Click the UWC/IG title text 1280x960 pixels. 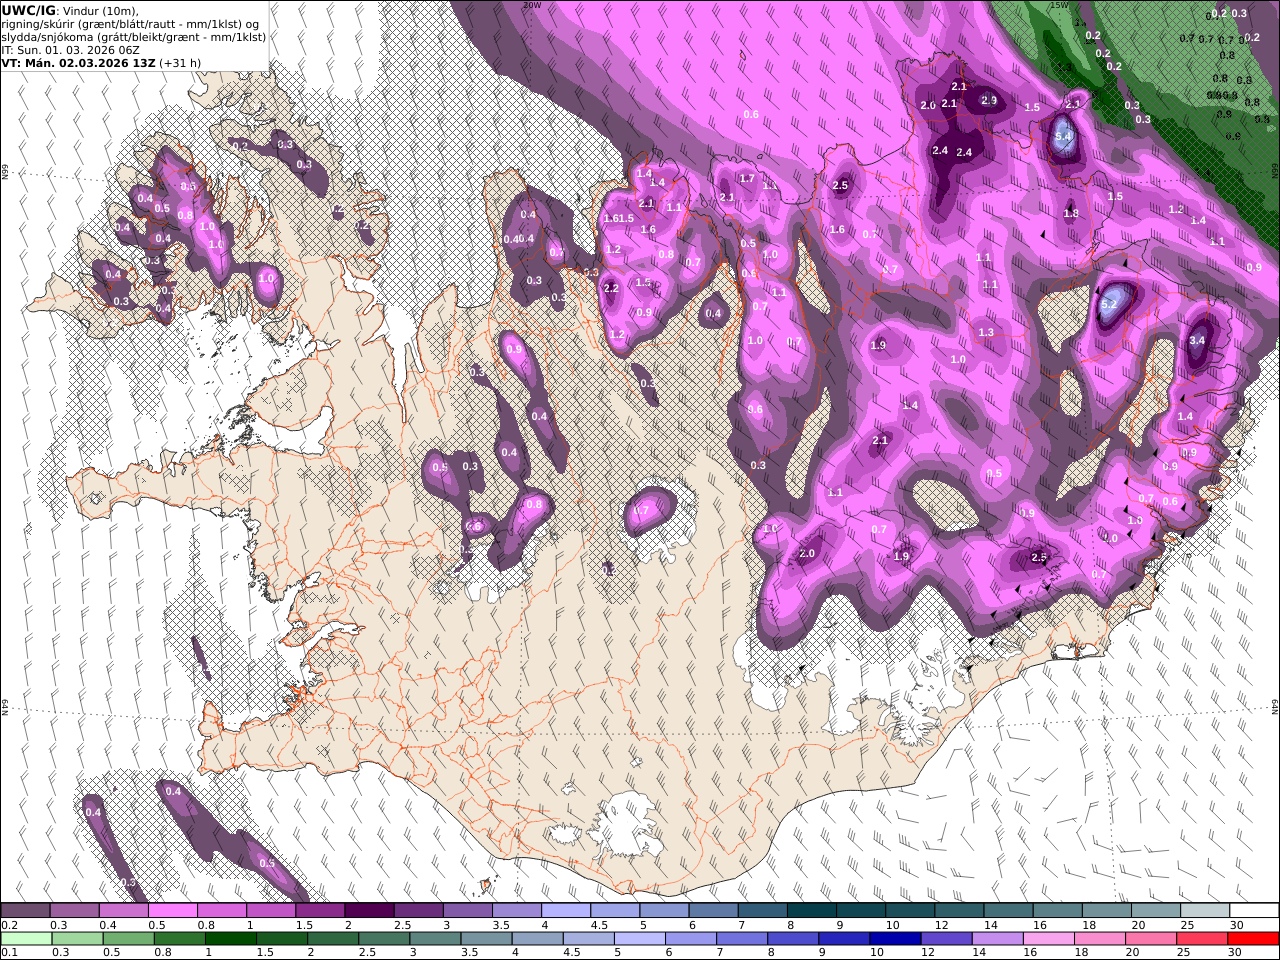tap(29, 10)
